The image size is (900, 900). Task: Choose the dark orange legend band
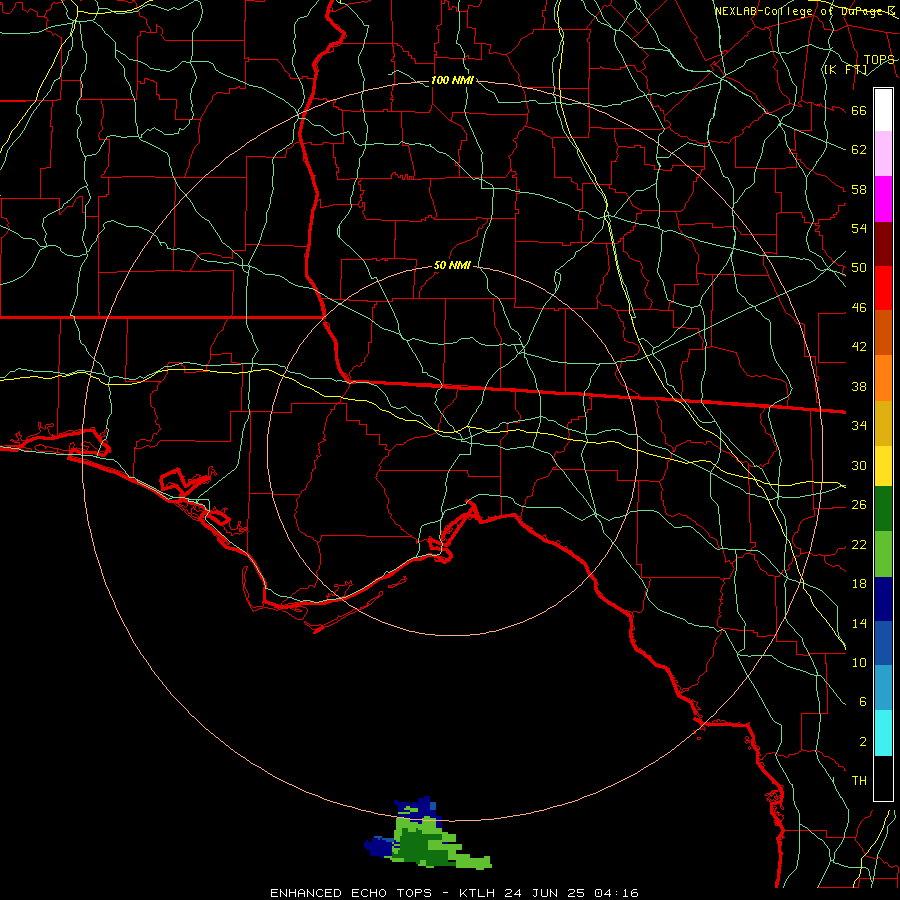(x=883, y=332)
